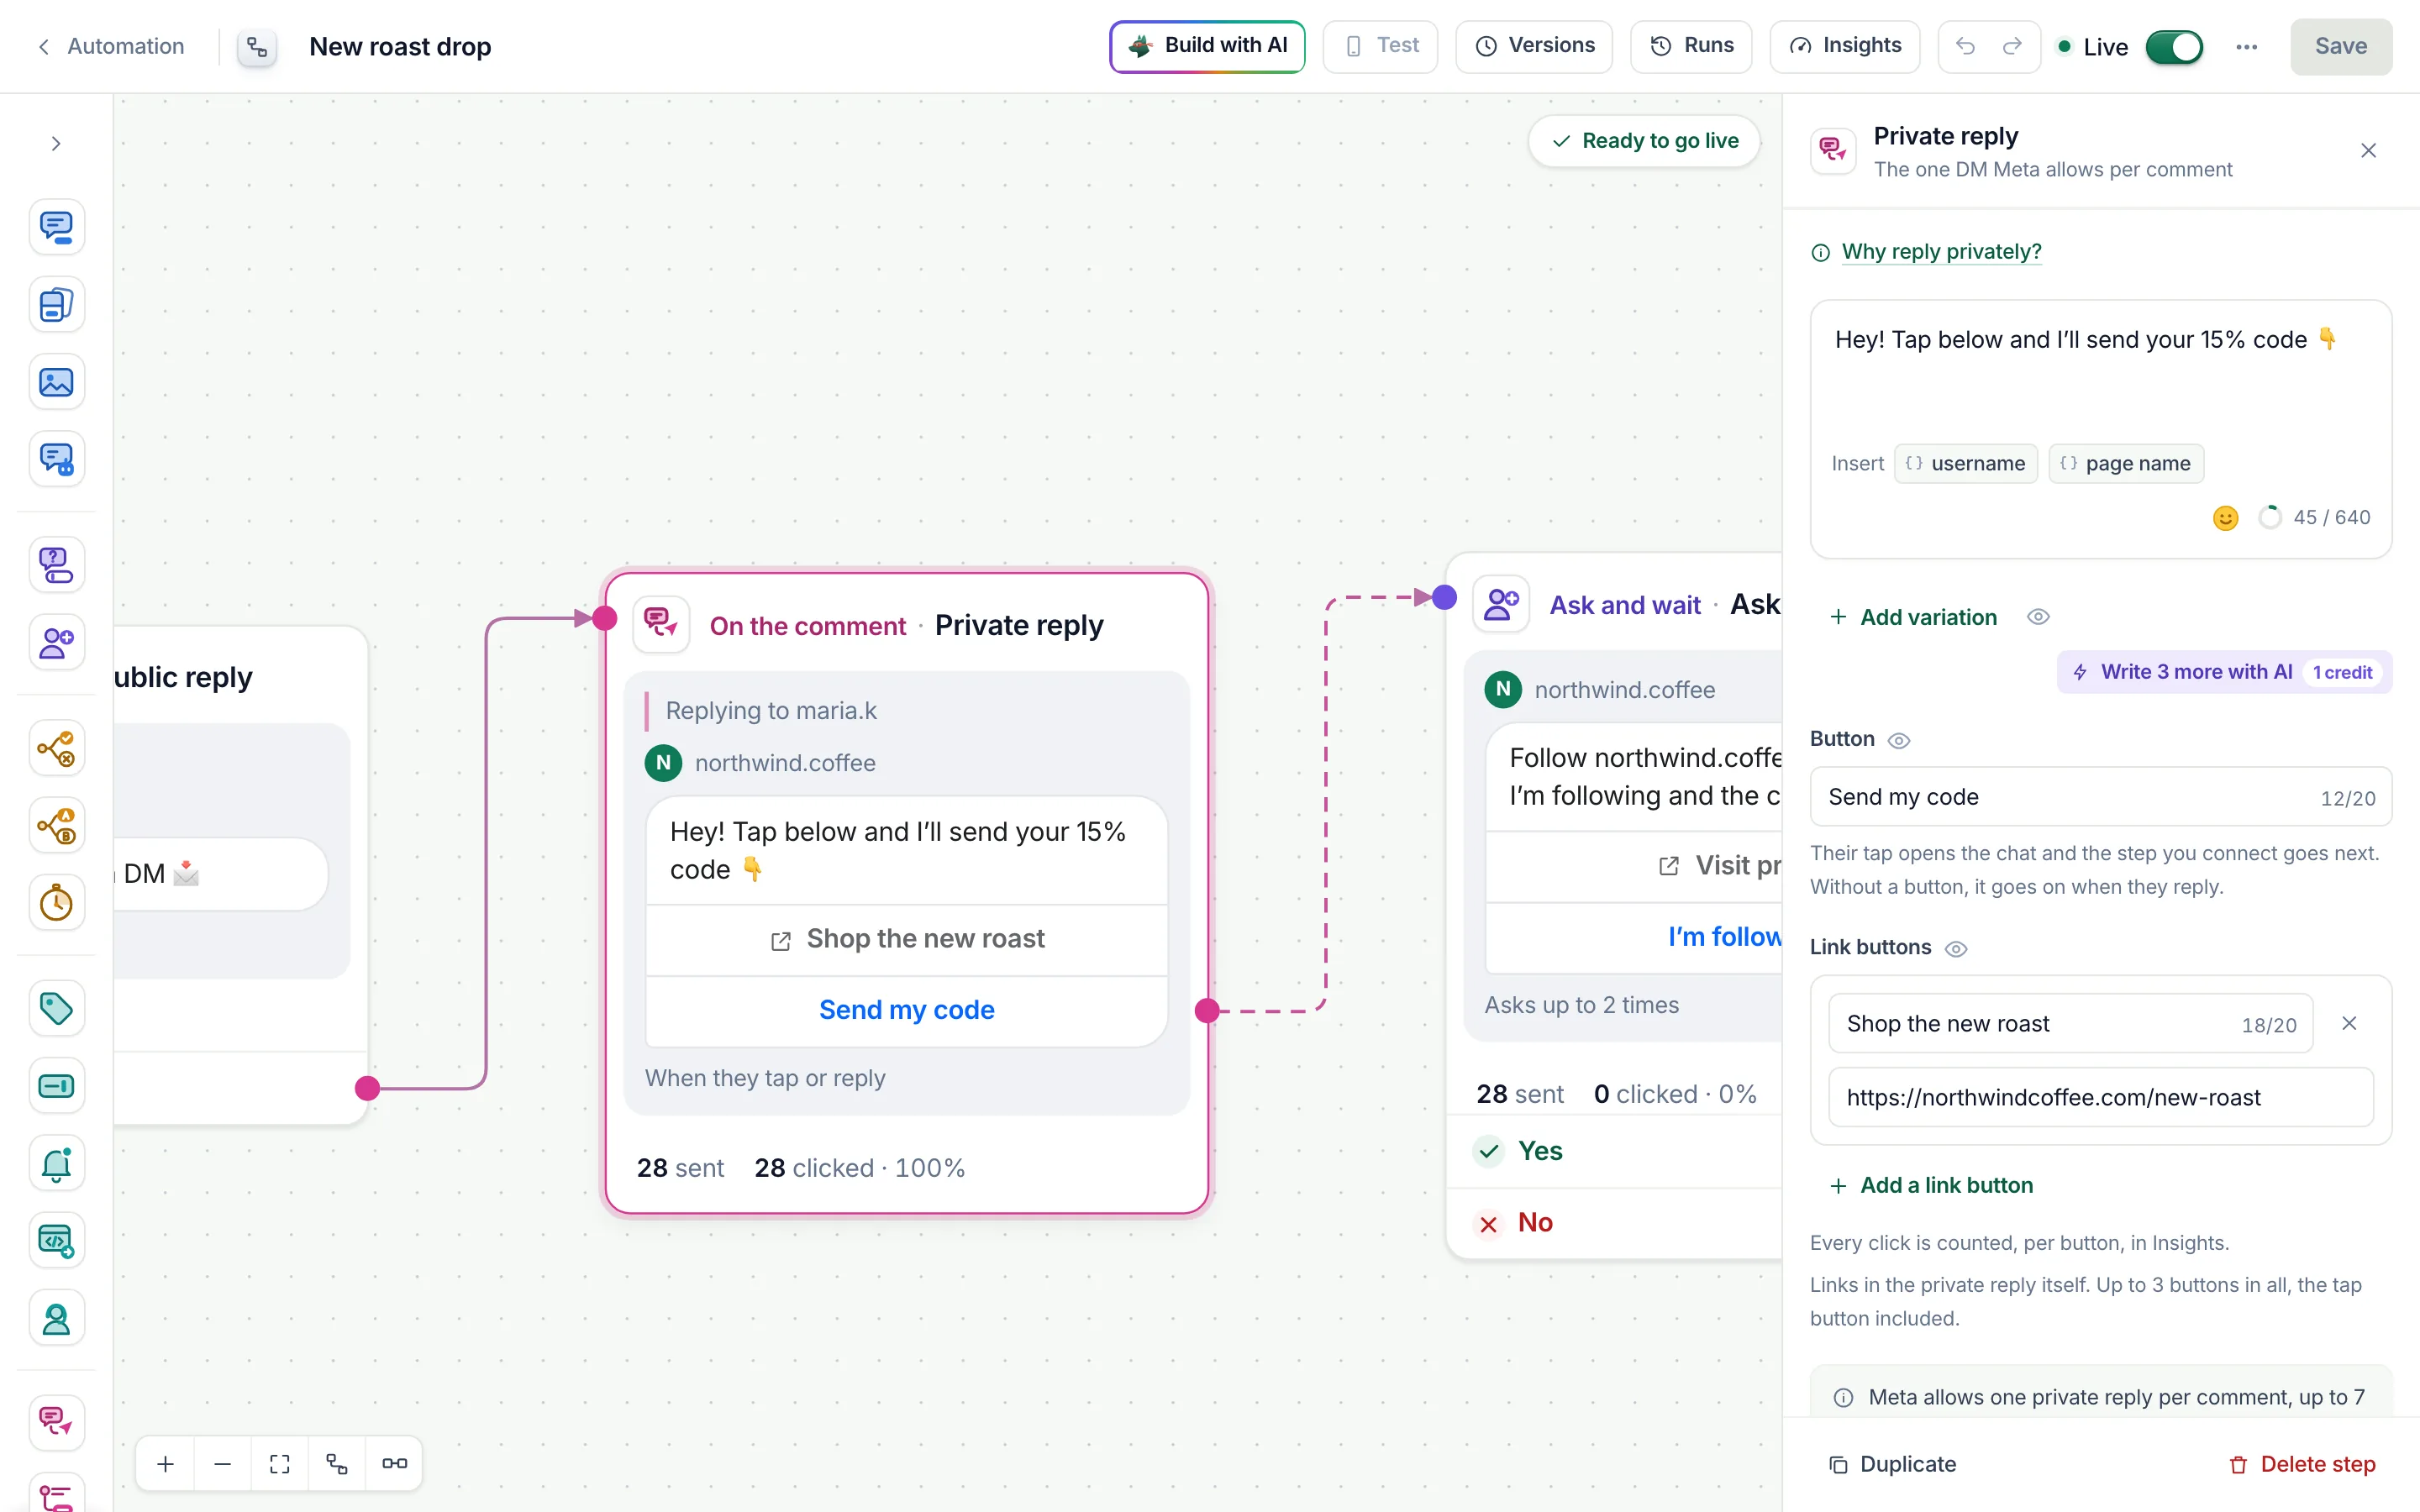Toggle the eye icon beside Link buttons

pyautogui.click(x=1956, y=948)
